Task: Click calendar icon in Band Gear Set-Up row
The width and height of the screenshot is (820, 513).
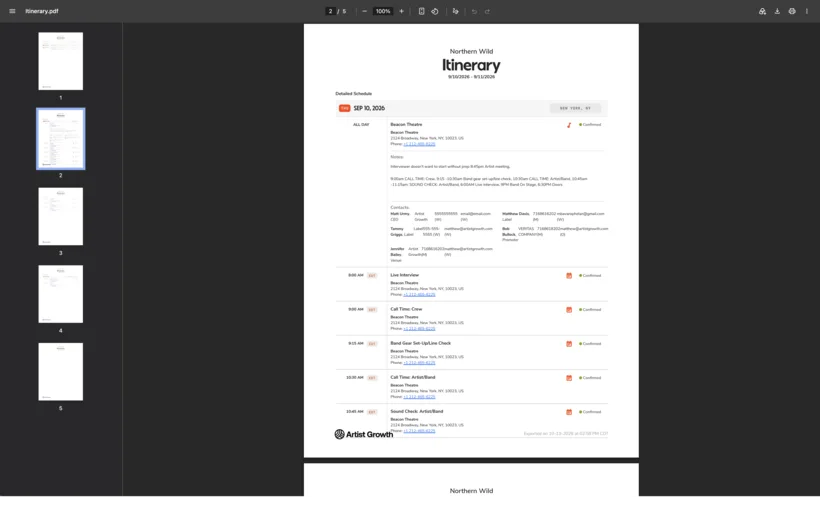Action: click(569, 344)
